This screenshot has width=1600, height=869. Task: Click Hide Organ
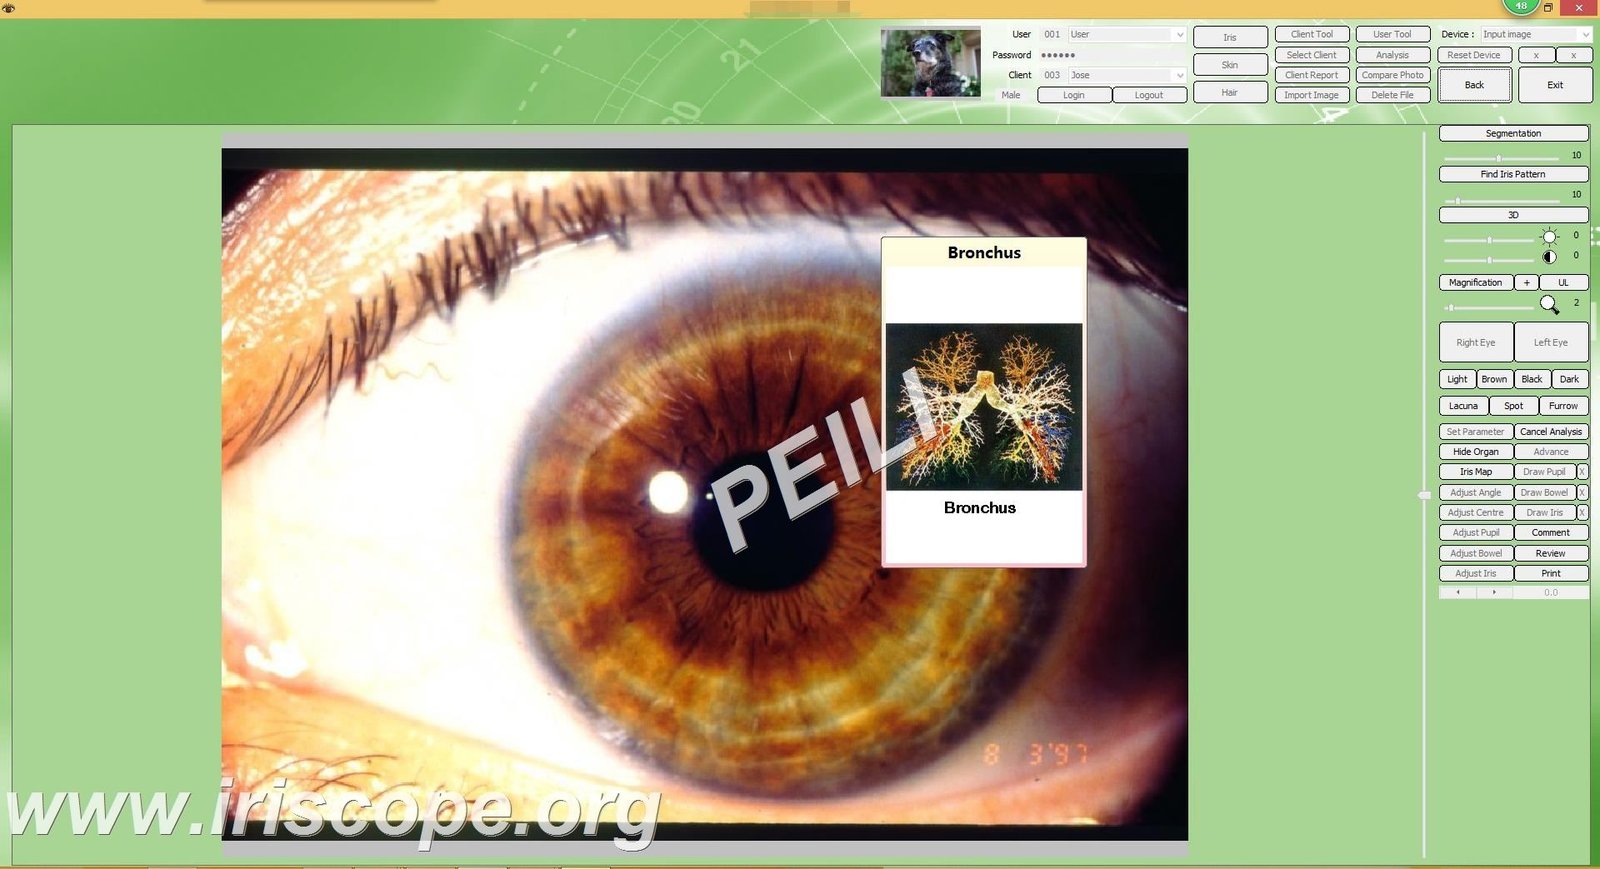(x=1476, y=452)
